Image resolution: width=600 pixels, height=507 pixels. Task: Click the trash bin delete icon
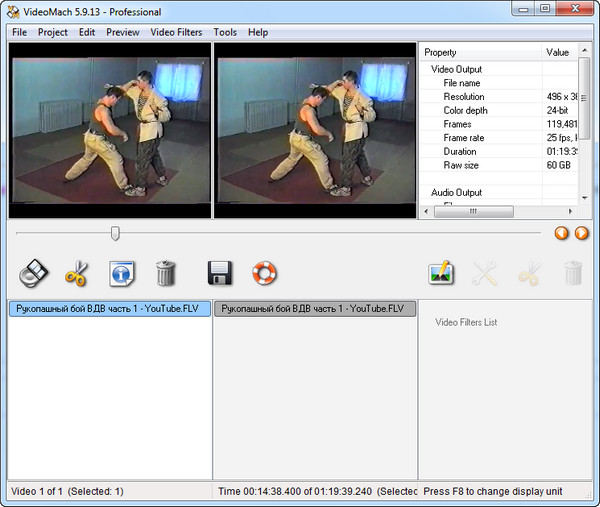tap(166, 272)
